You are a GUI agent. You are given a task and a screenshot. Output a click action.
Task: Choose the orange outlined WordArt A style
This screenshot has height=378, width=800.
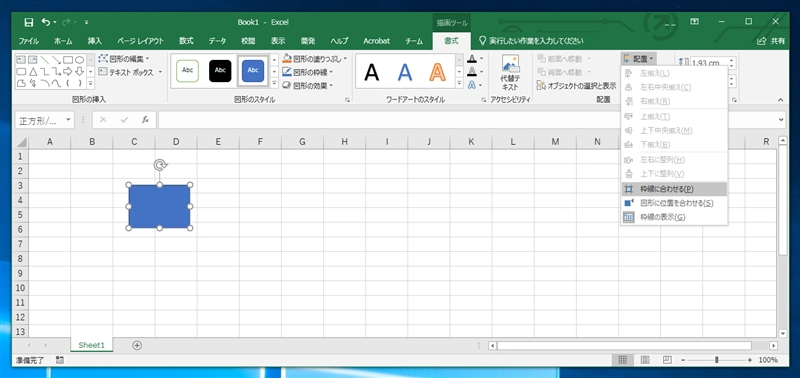[x=437, y=72]
